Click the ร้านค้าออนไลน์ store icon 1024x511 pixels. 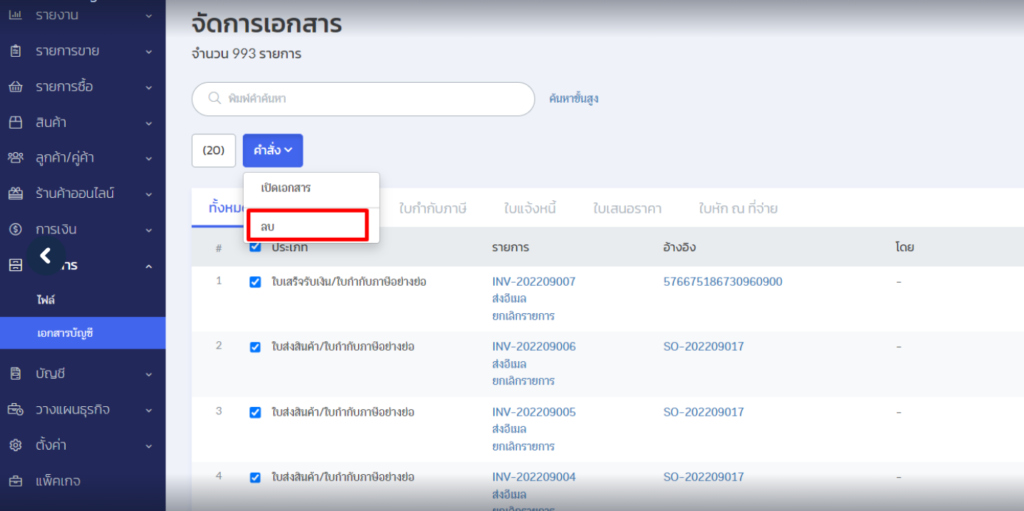pos(15,194)
